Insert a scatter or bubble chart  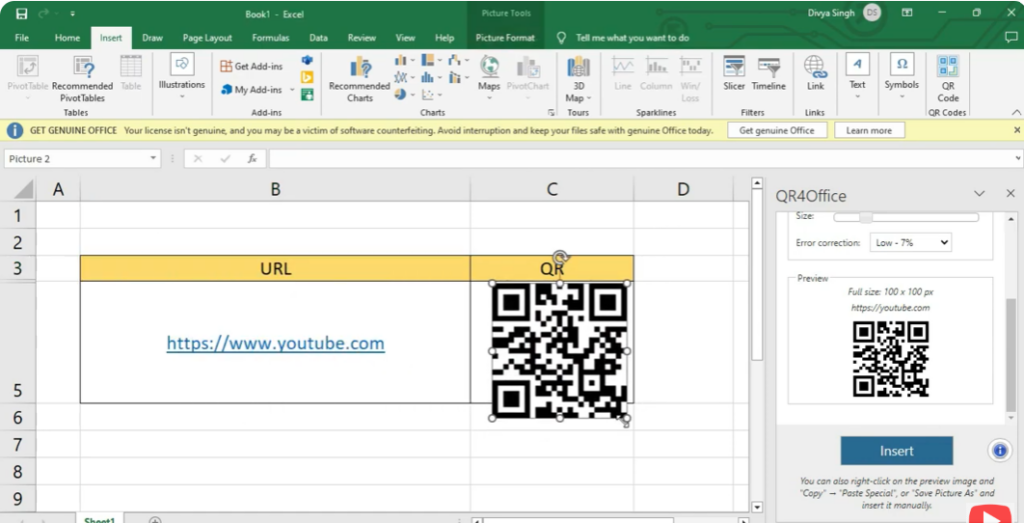(431, 95)
